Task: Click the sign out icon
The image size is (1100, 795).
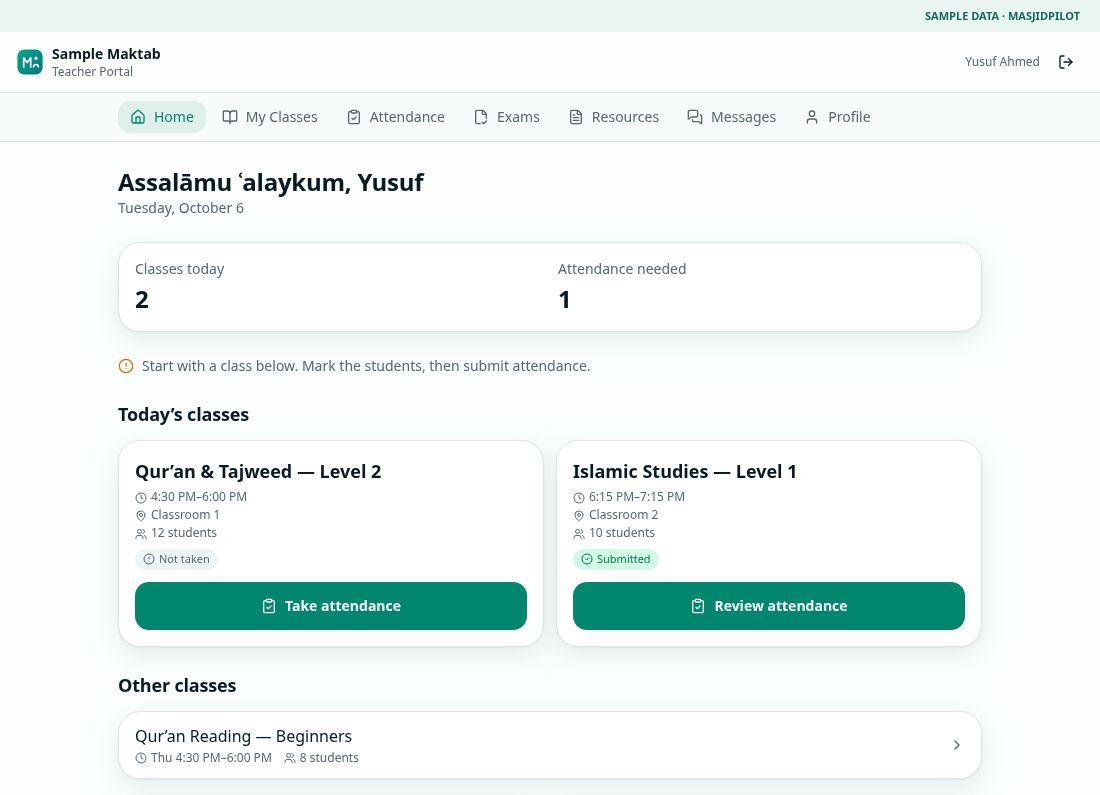Action: 1066,62
